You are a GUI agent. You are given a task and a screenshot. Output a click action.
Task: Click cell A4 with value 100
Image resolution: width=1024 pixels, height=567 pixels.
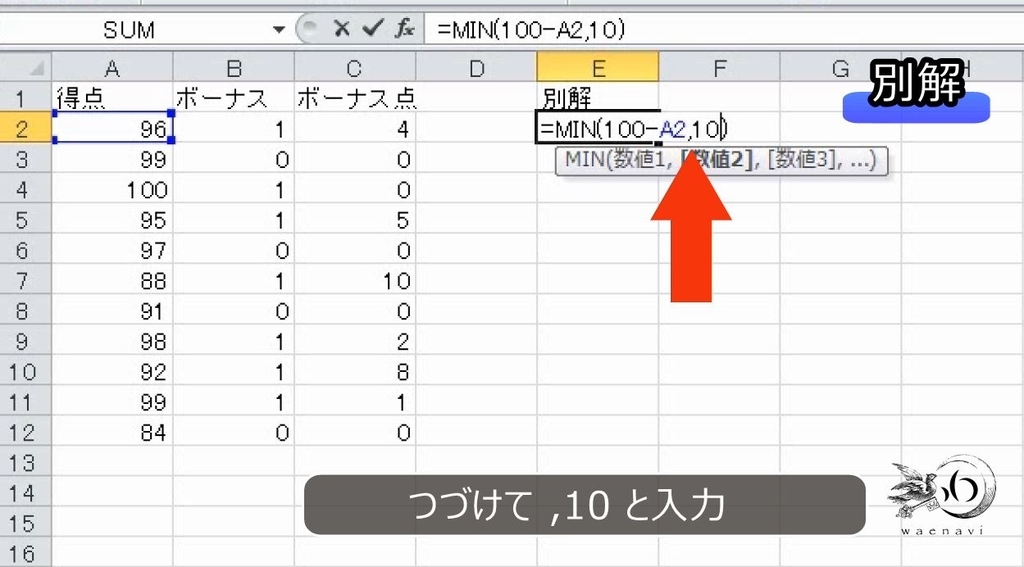tap(112, 189)
